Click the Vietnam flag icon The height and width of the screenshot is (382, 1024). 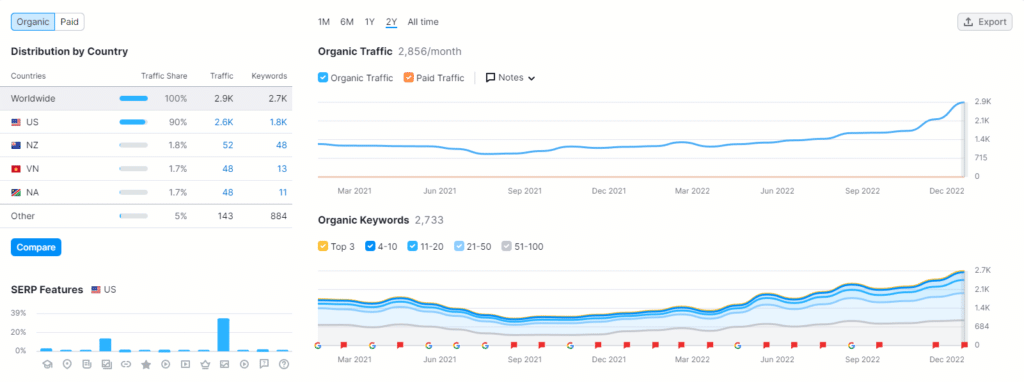[x=16, y=169]
